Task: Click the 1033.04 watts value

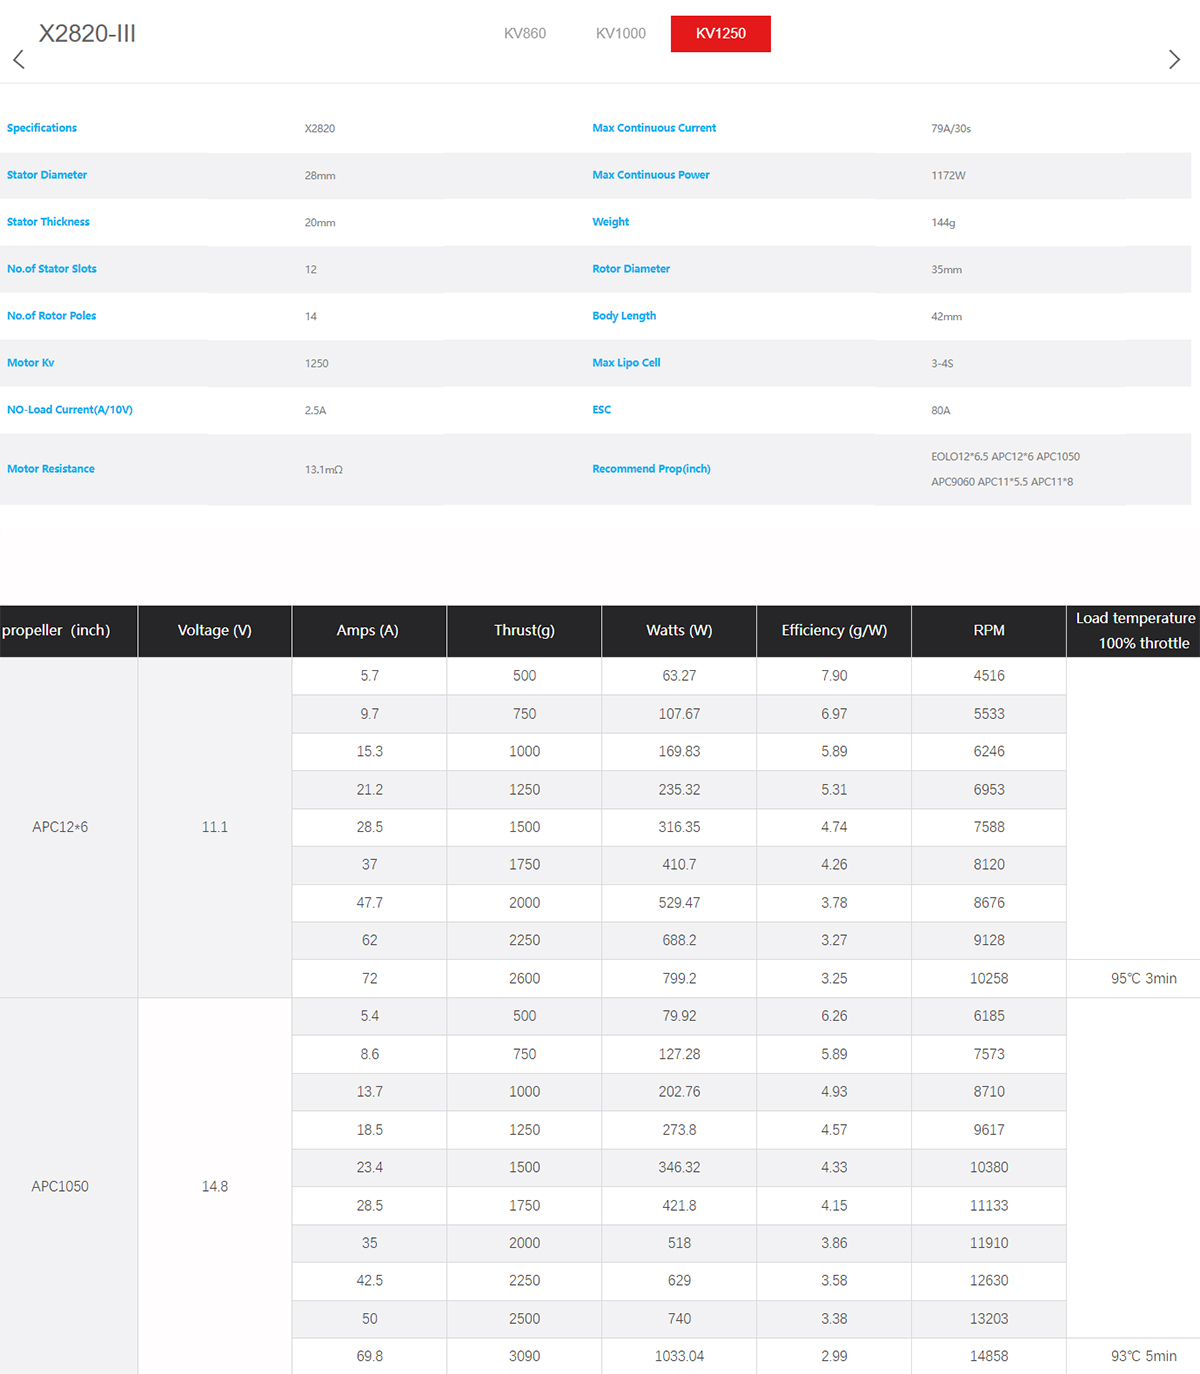Action: click(679, 1356)
